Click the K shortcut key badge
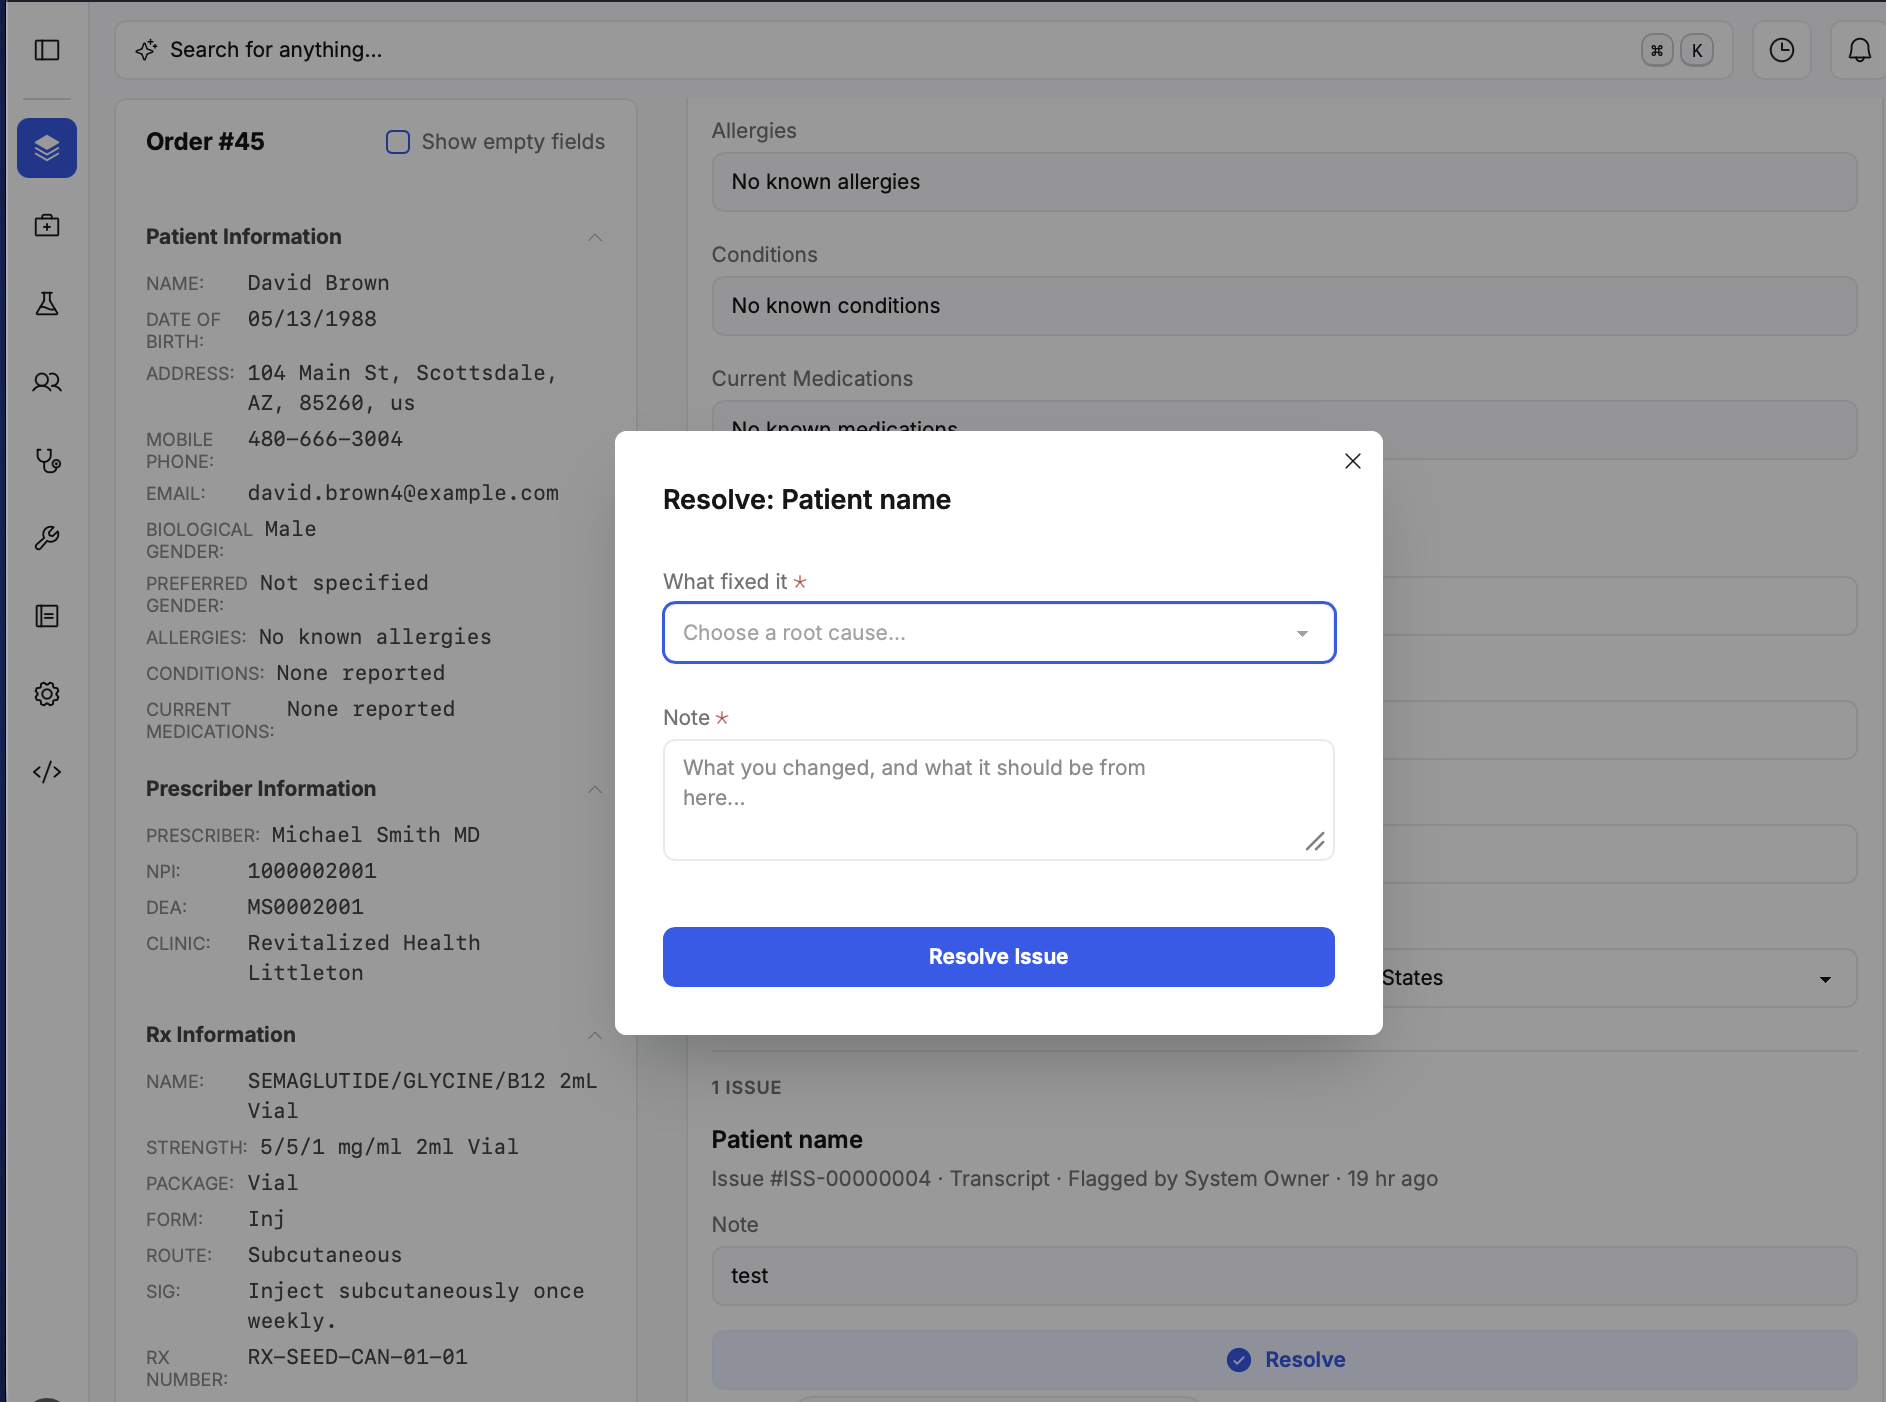 coord(1697,50)
